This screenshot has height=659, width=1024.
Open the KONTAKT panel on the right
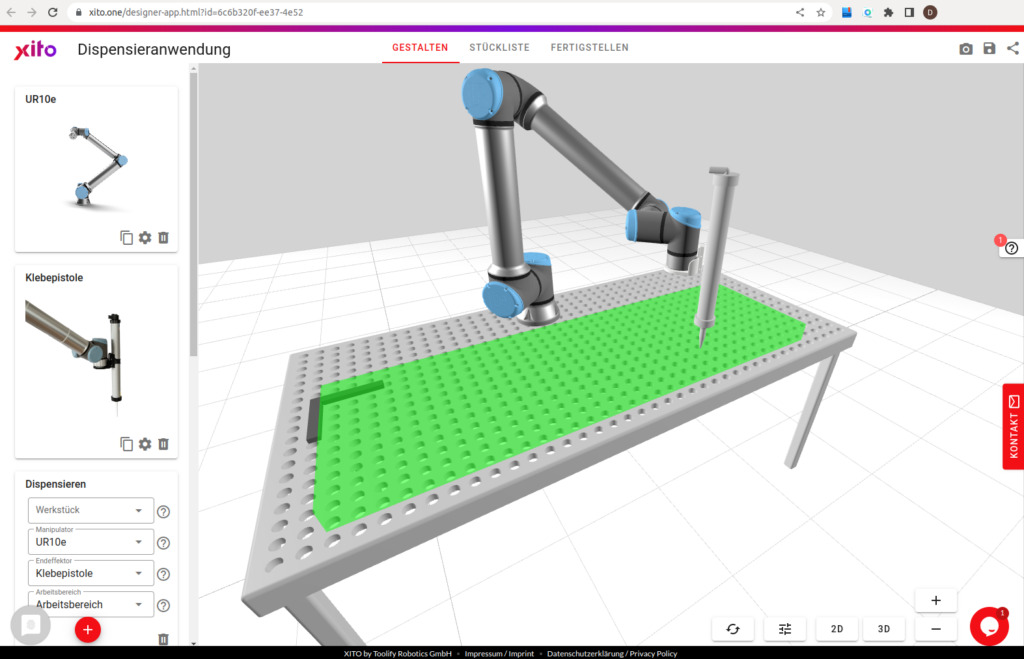tap(1013, 426)
